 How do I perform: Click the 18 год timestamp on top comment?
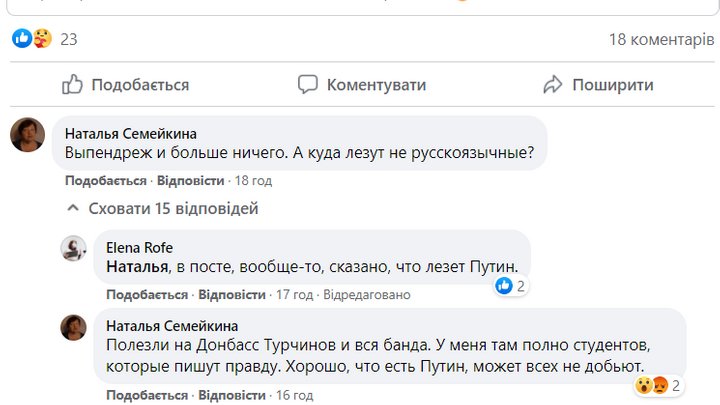pos(253,181)
